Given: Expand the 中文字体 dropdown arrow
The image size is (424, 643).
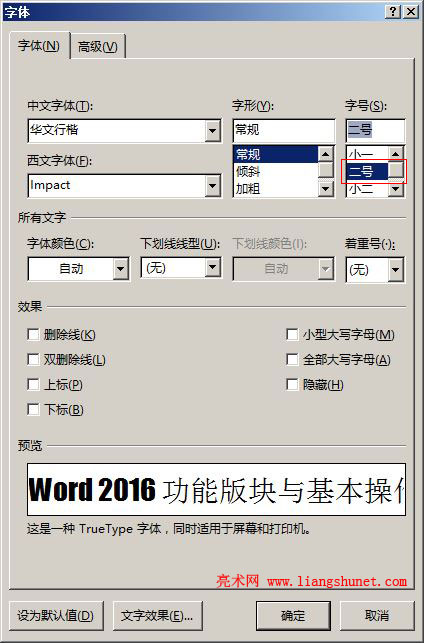Looking at the screenshot, I should (x=213, y=130).
